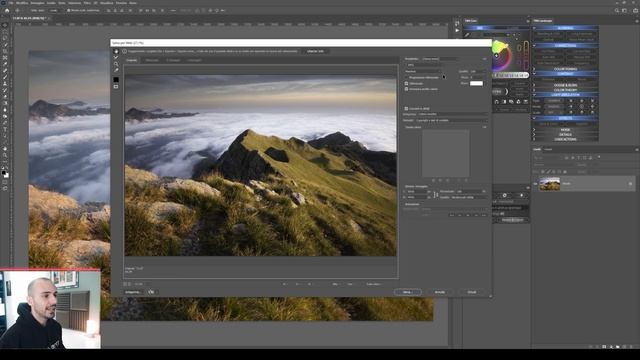Screen dimensions: 640x360
Task: Click the Sfondo layer thumbnail
Action: pos(549,184)
